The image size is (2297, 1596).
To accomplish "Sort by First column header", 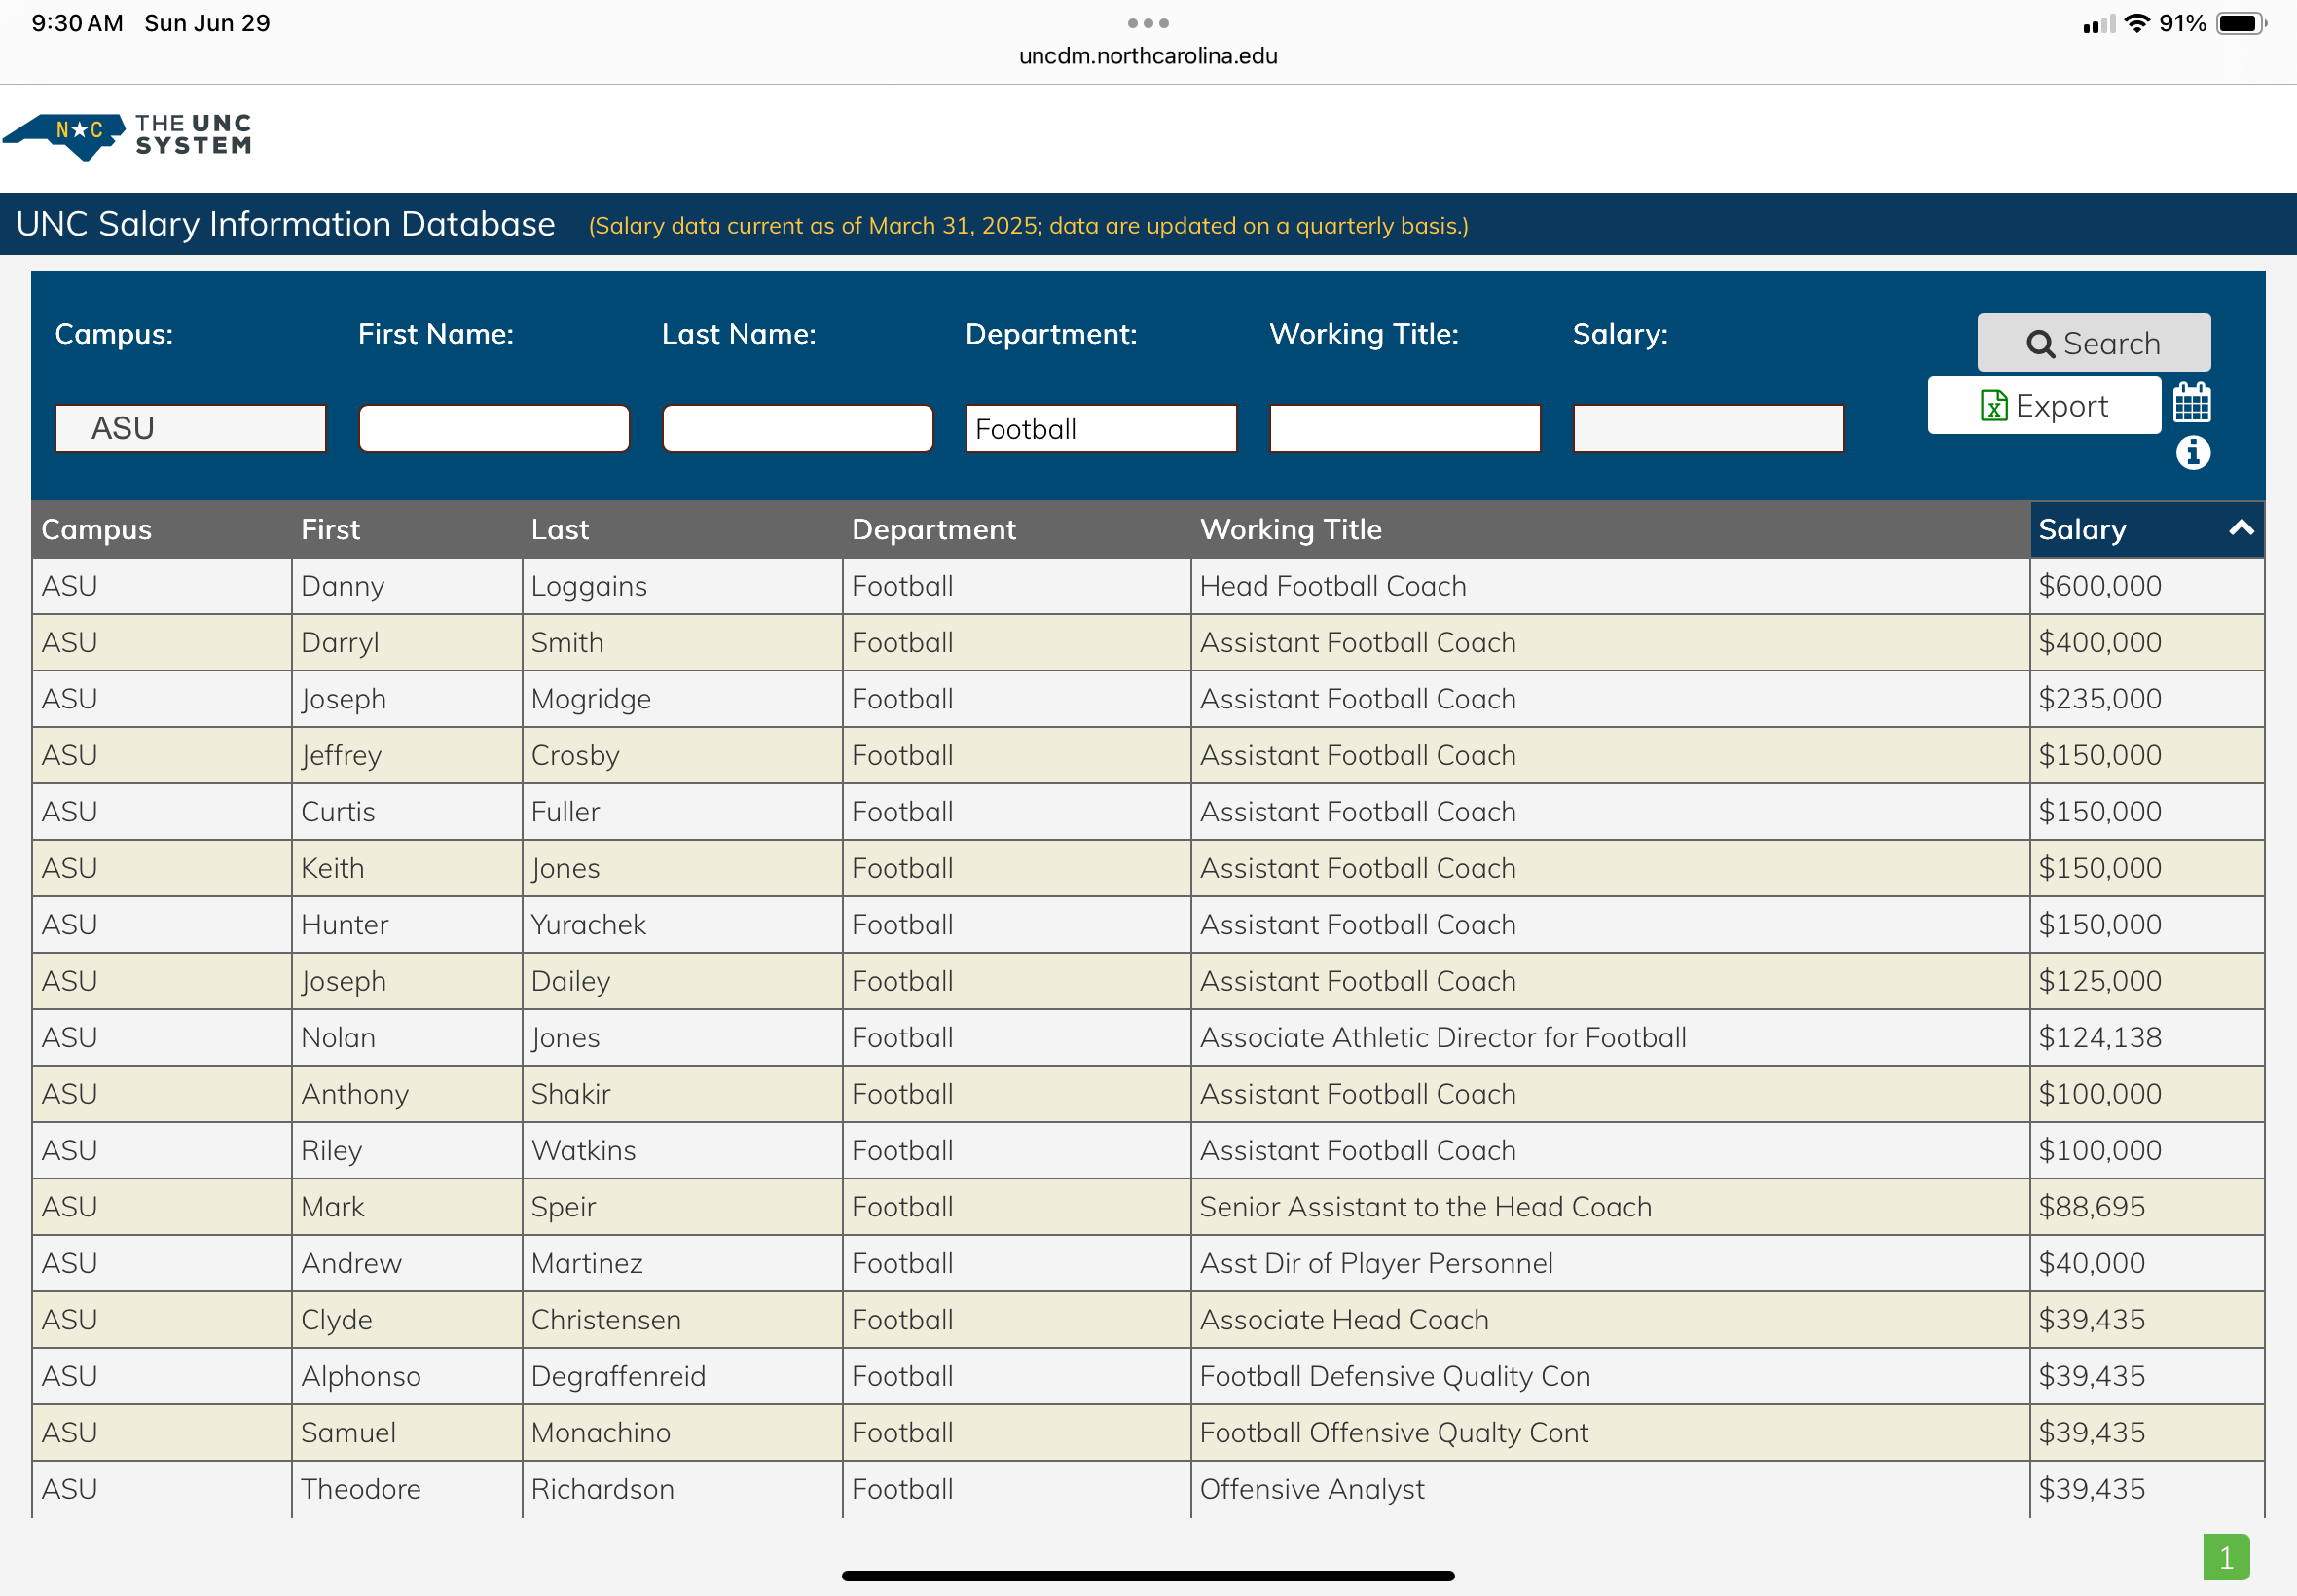I will point(330,529).
